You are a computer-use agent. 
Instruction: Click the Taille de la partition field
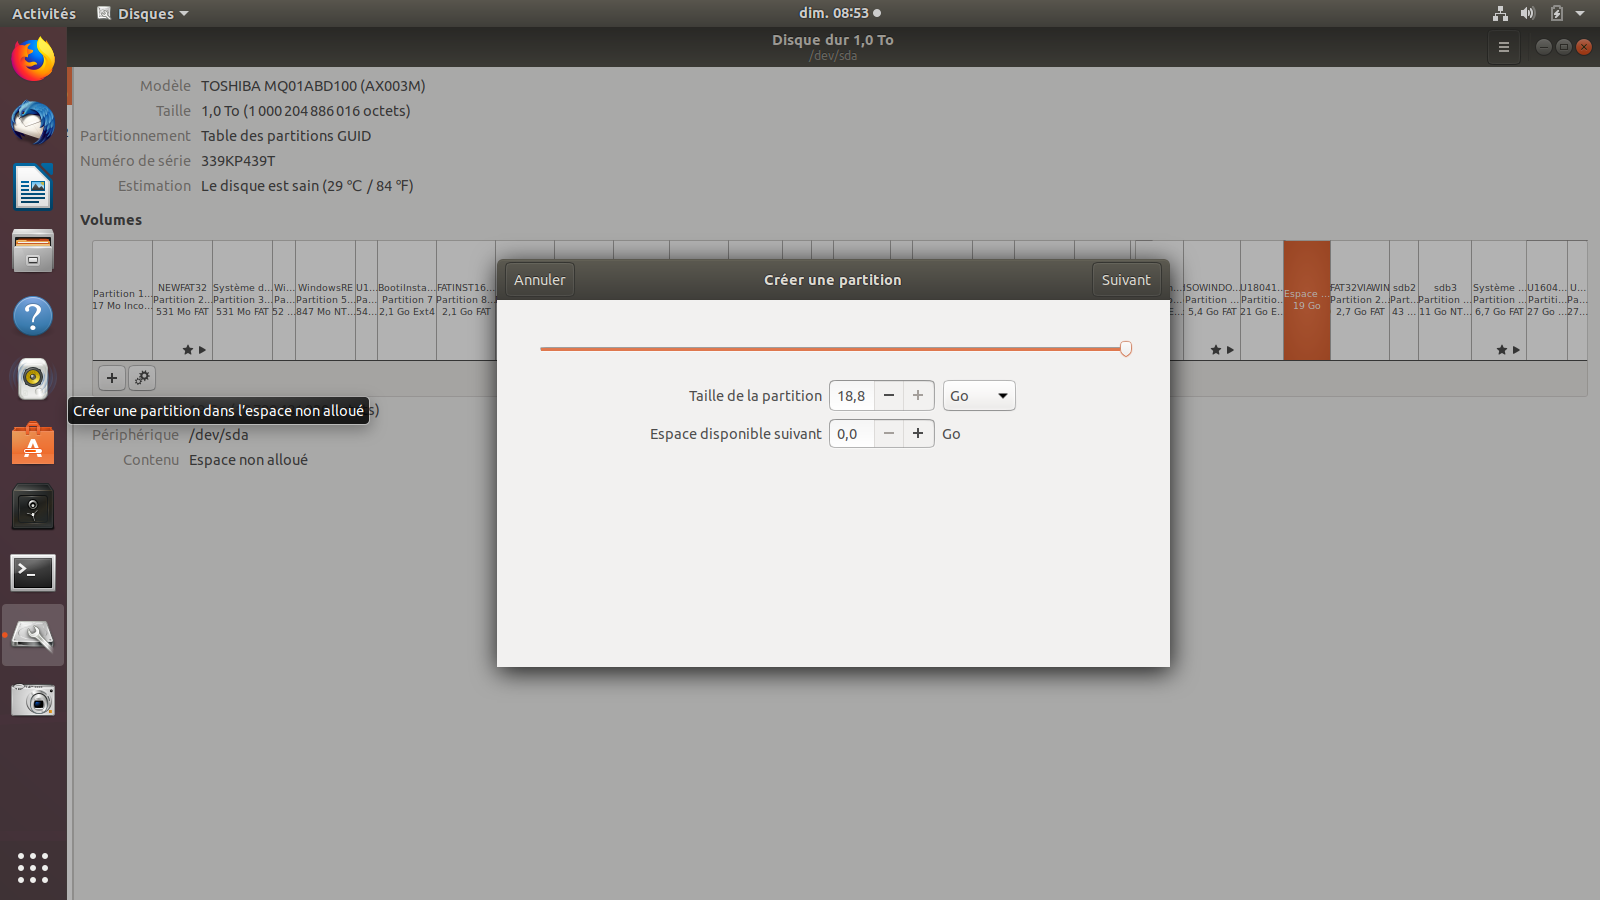click(852, 396)
